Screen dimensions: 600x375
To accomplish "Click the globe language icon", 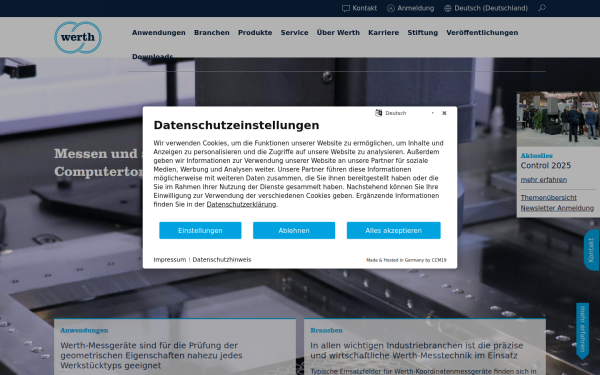I will point(448,8).
